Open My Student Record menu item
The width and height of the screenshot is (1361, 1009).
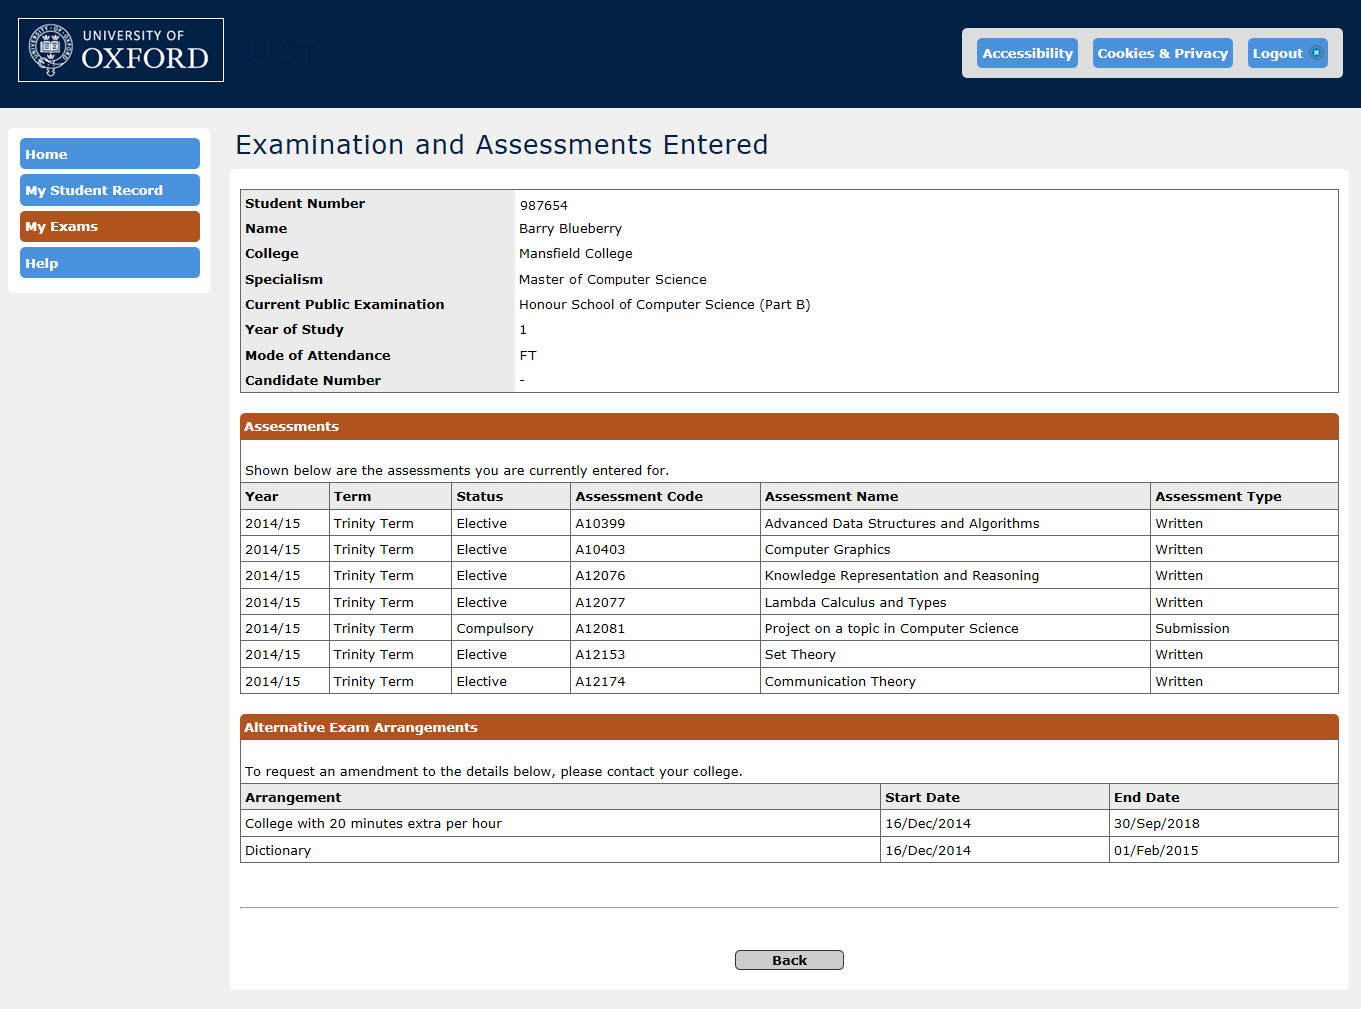[110, 190]
